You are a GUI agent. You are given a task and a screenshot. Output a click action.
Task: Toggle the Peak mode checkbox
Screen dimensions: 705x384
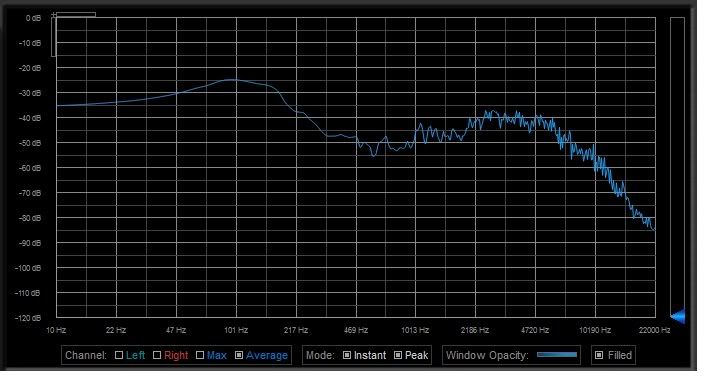(398, 355)
